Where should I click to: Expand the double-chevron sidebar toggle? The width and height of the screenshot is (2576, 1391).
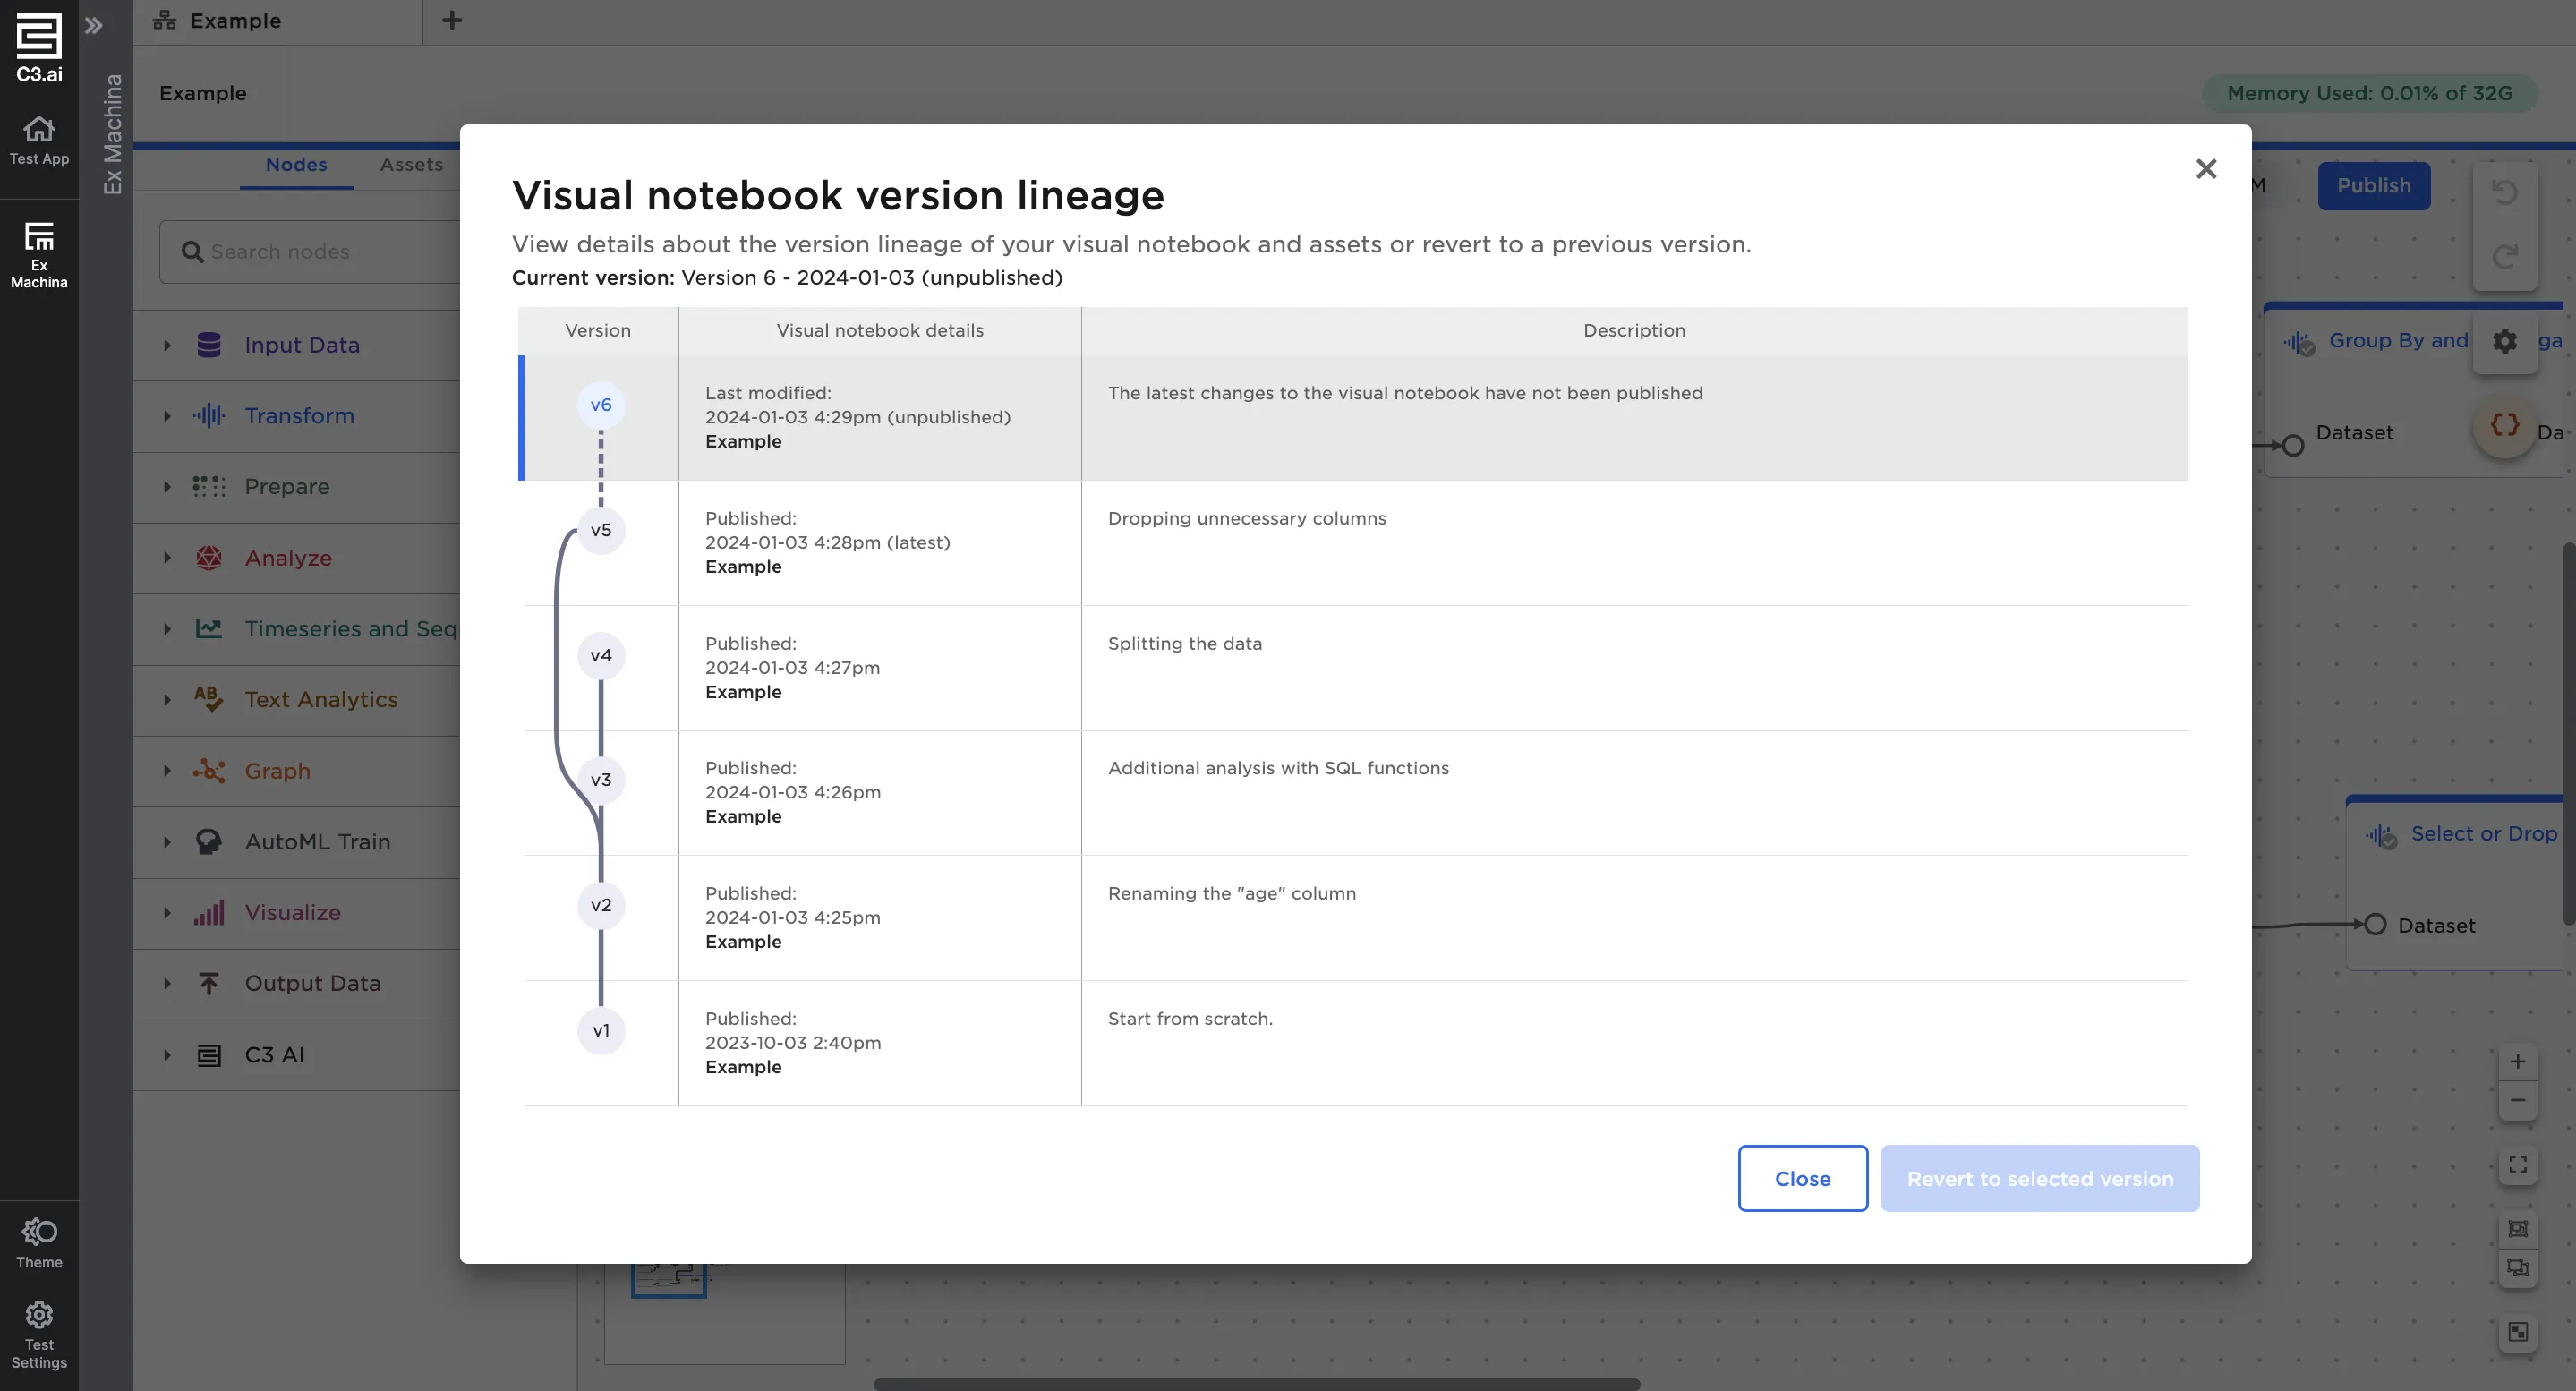click(94, 25)
